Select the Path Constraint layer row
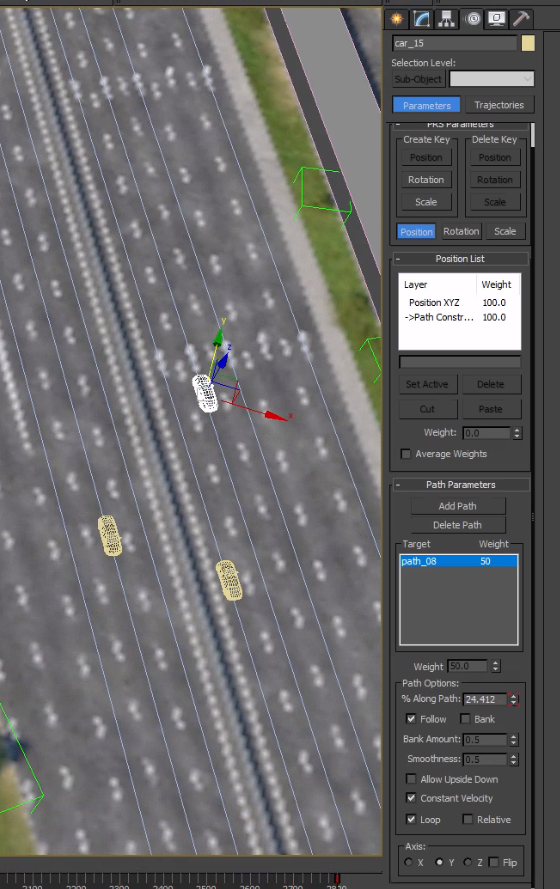The height and width of the screenshot is (889, 560). (x=459, y=318)
